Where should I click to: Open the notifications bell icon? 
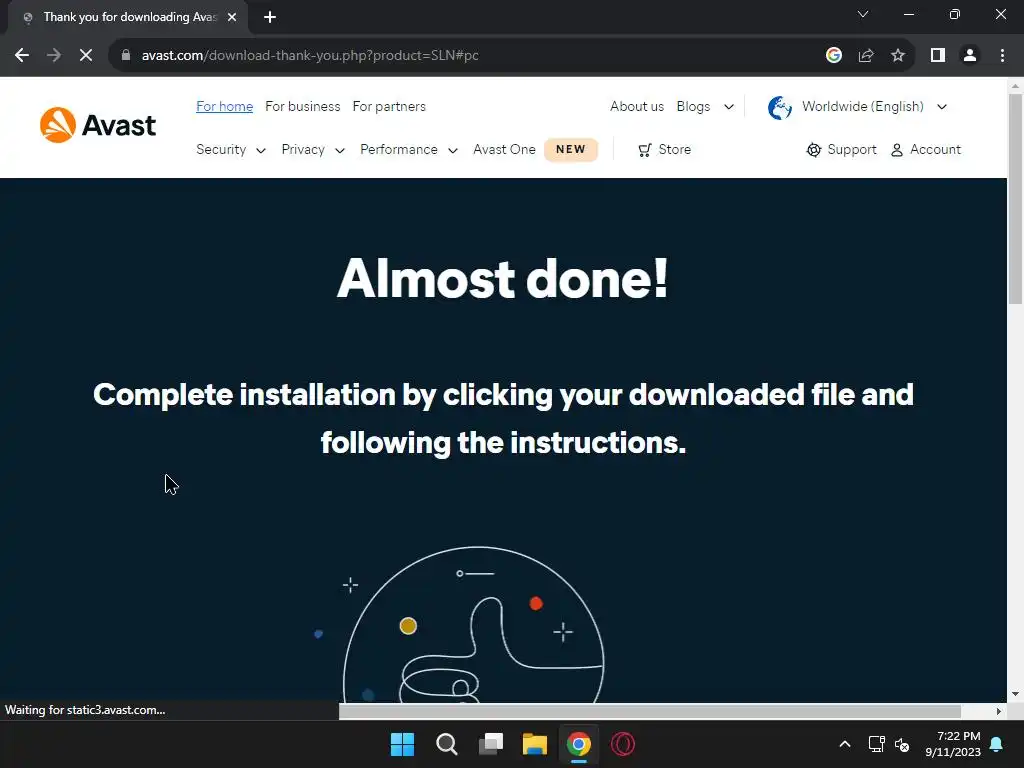coord(997,744)
